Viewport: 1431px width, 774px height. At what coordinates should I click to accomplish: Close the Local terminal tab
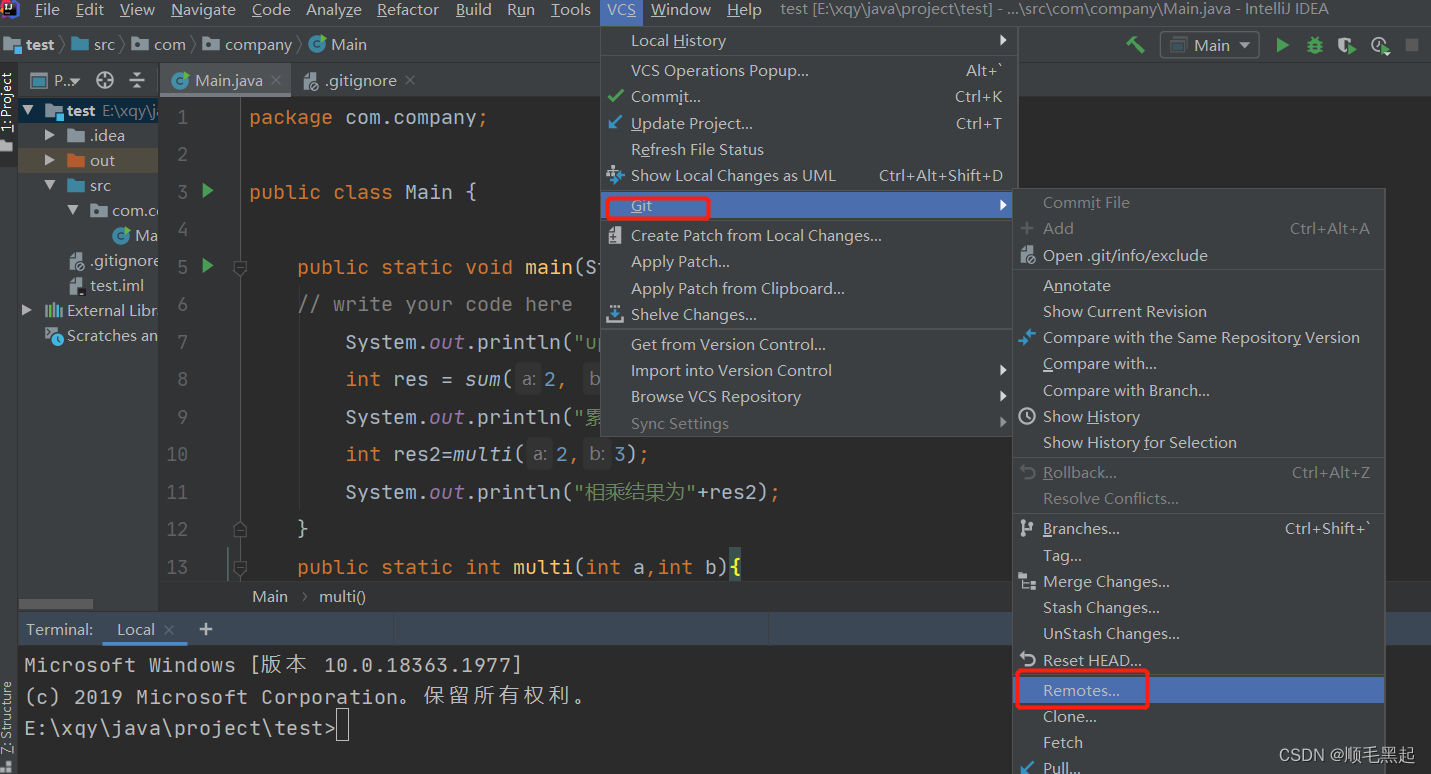(169, 630)
